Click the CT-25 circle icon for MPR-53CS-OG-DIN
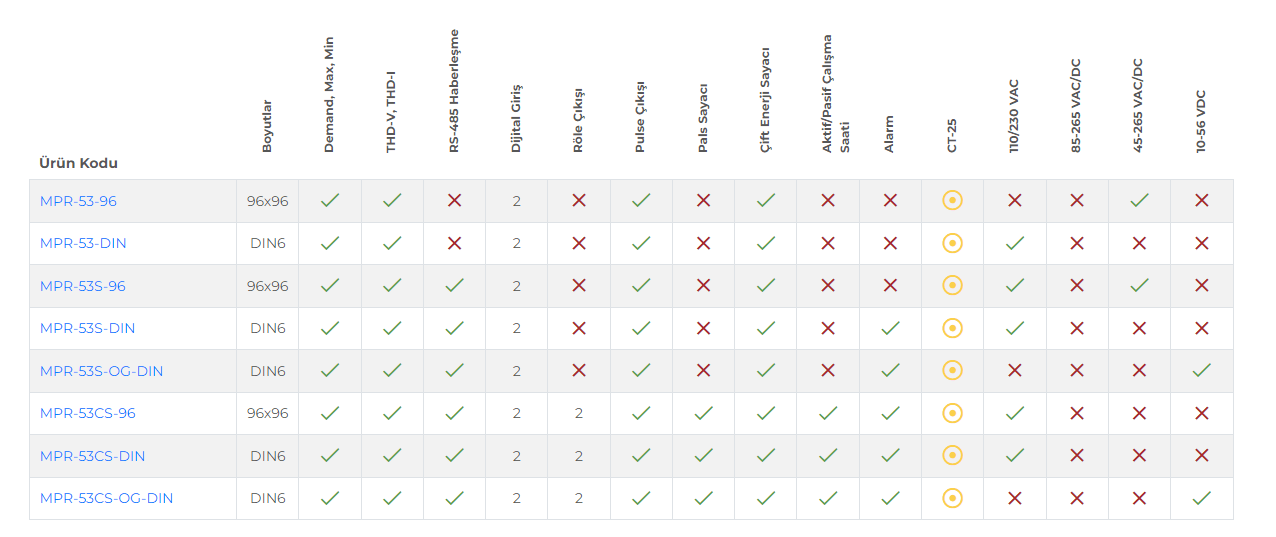 pyautogui.click(x=952, y=498)
